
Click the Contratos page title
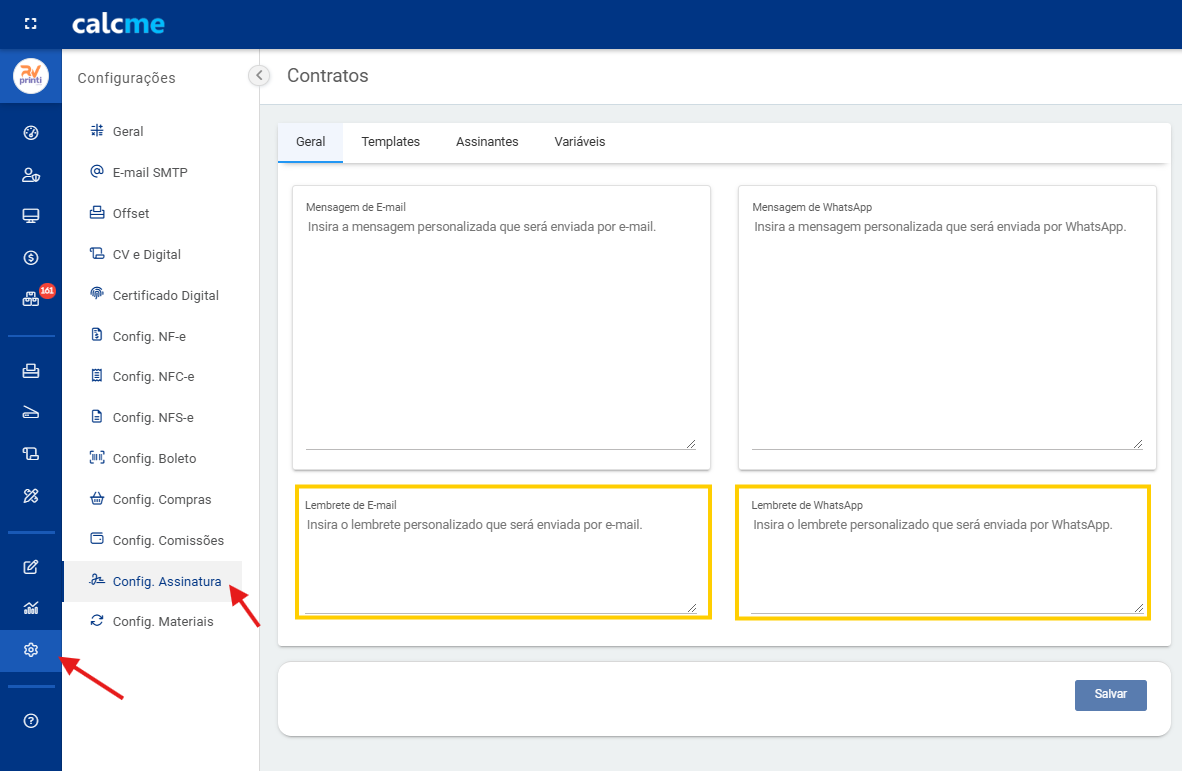coord(327,75)
